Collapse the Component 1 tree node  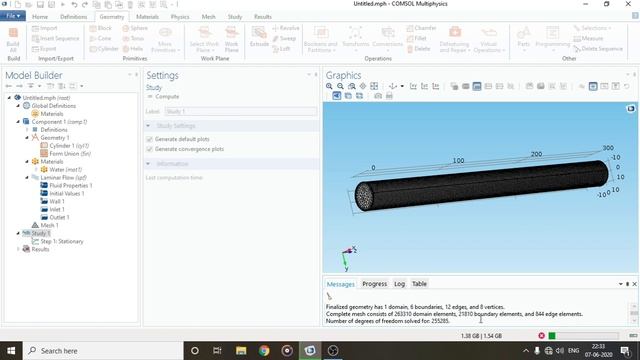(18, 122)
